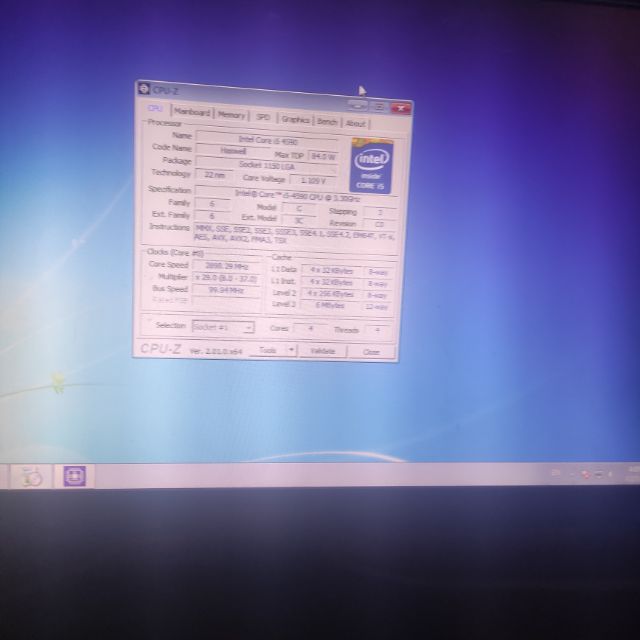Open the About tab
This screenshot has height=640, width=640.
coord(355,123)
